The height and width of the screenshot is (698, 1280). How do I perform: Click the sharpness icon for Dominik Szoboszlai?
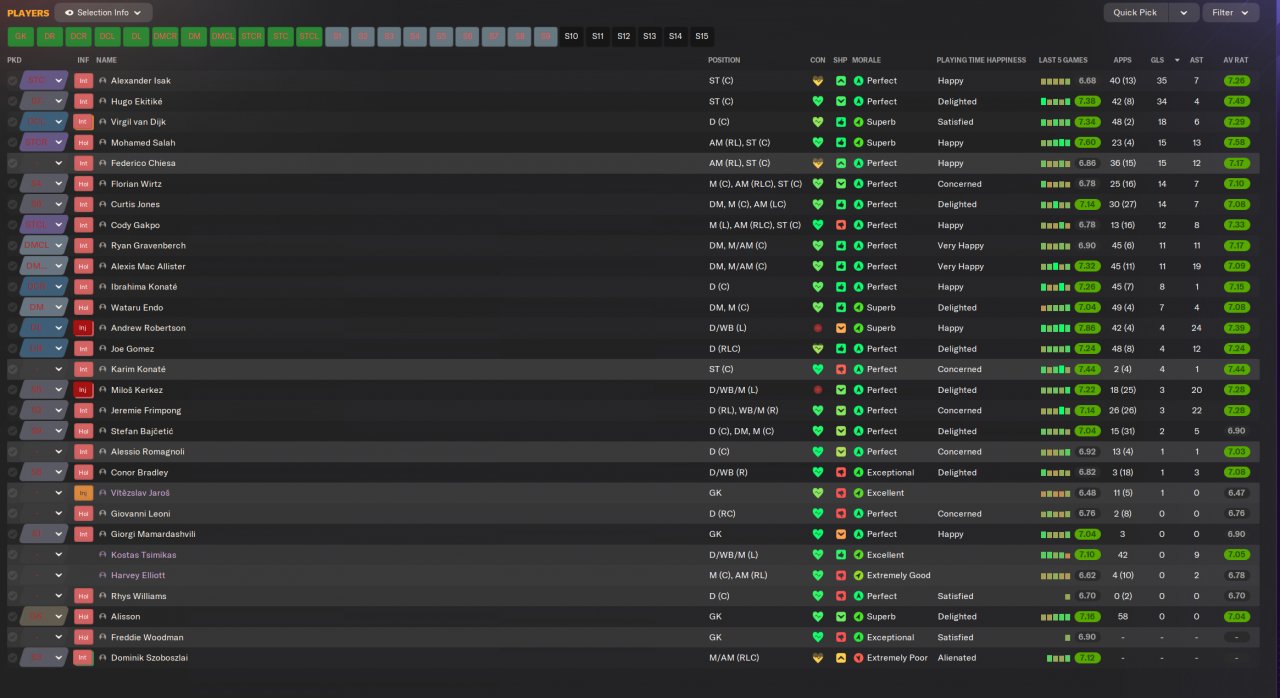pyautogui.click(x=841, y=658)
